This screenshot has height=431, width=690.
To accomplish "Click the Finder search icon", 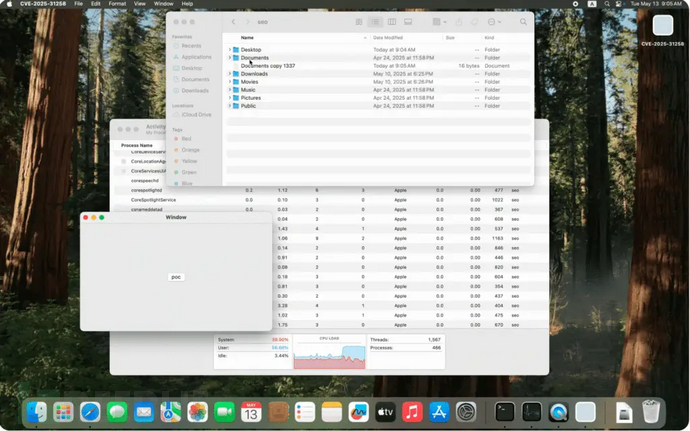I will coord(523,22).
